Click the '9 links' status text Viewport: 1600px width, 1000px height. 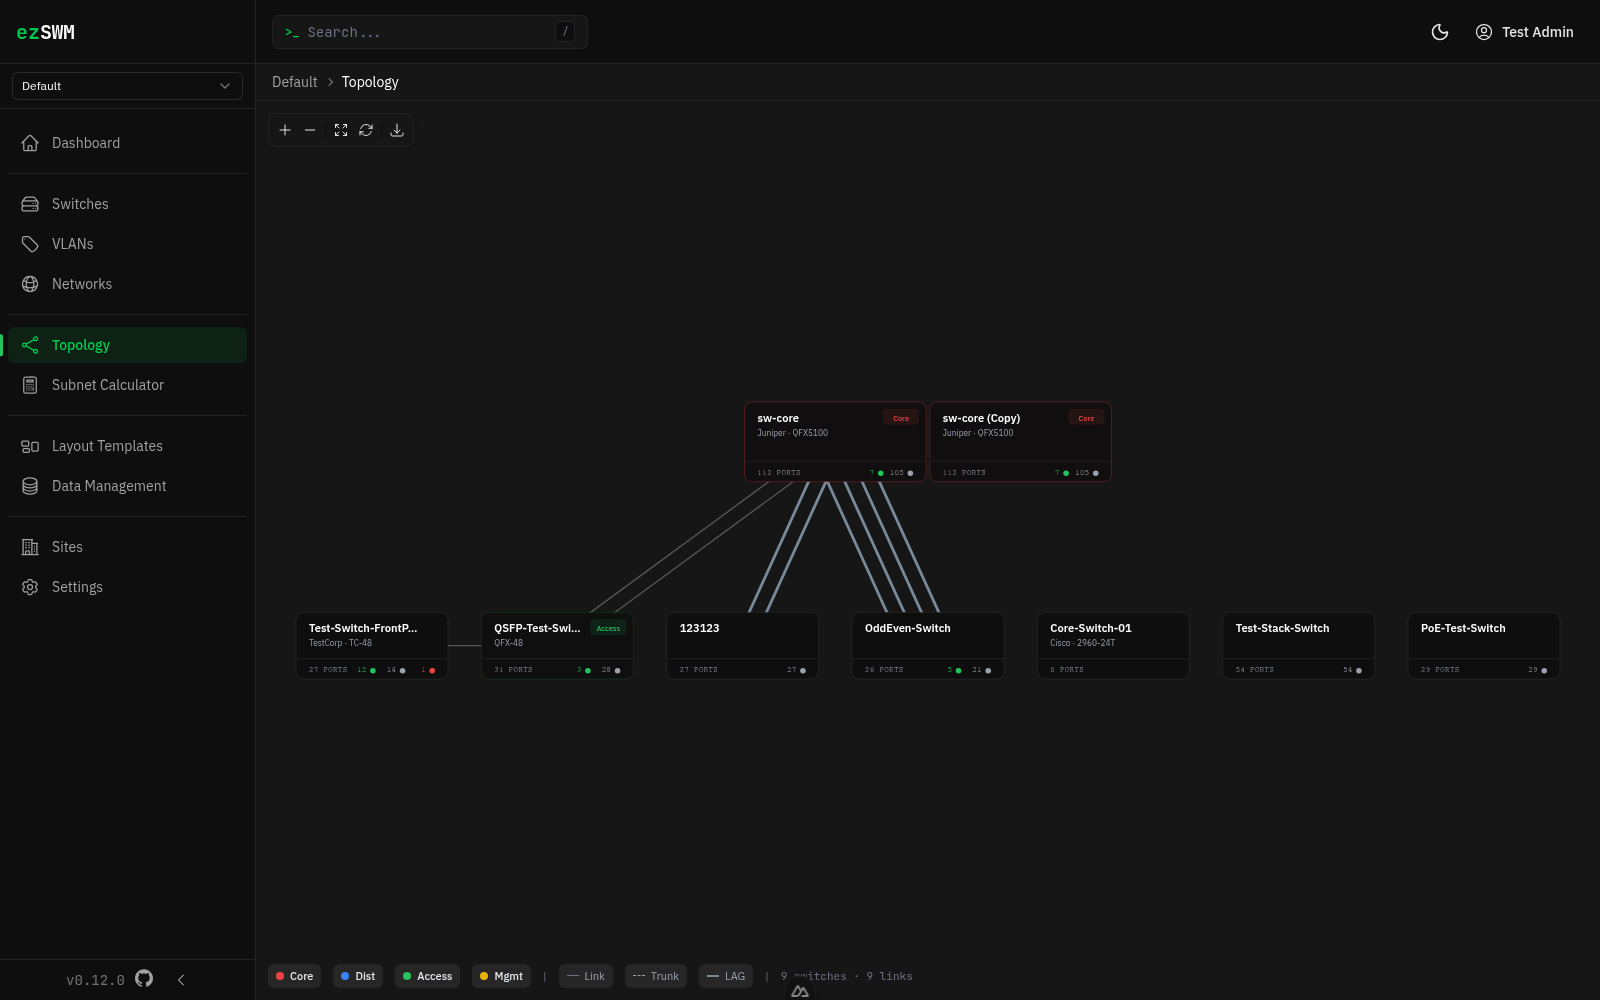(890, 976)
